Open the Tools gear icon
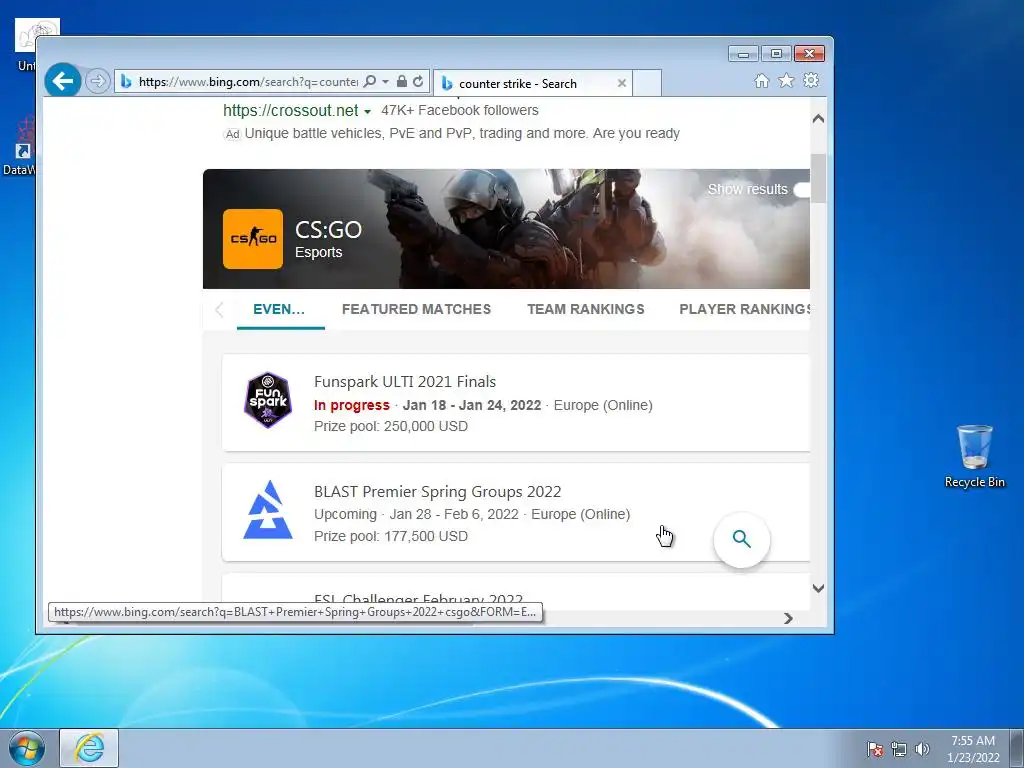 point(811,80)
